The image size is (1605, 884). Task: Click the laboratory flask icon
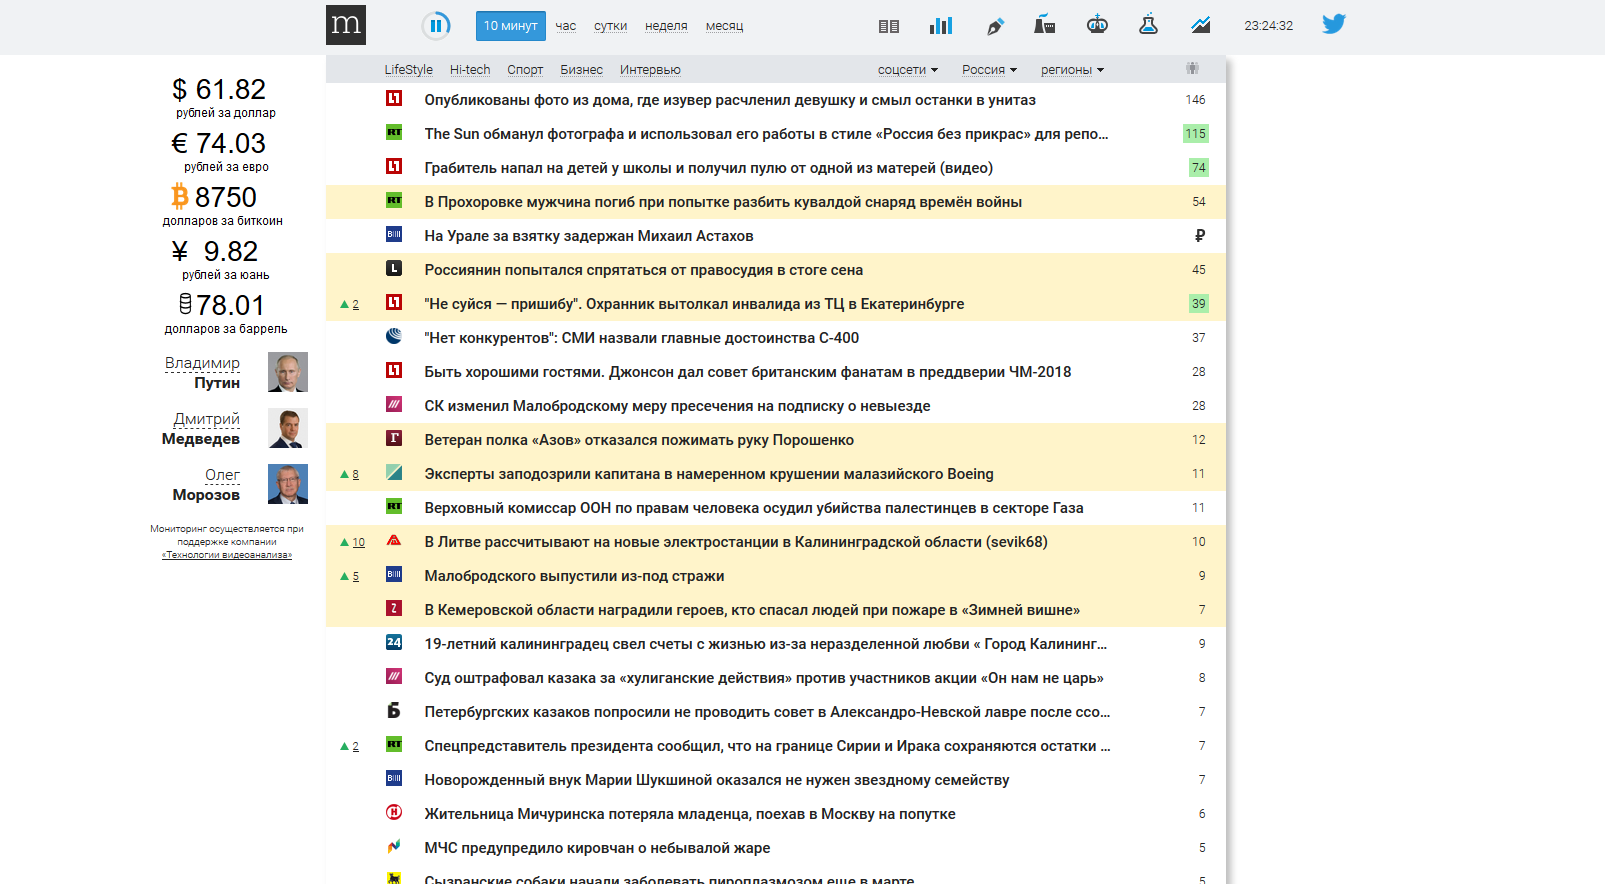pyautogui.click(x=1148, y=24)
